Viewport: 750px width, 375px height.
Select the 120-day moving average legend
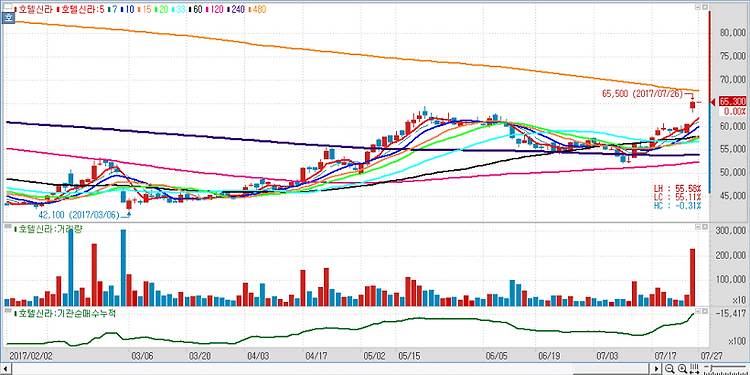(x=215, y=9)
